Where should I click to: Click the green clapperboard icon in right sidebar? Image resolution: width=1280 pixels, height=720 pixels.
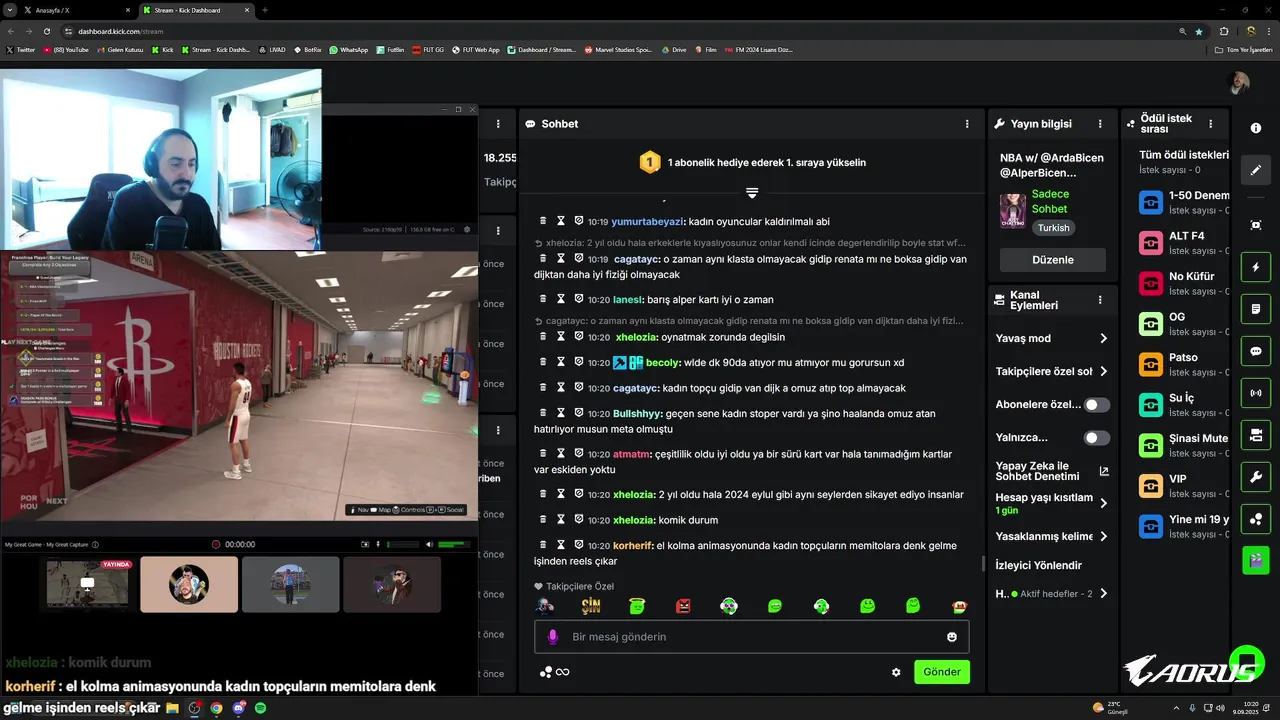1256,559
